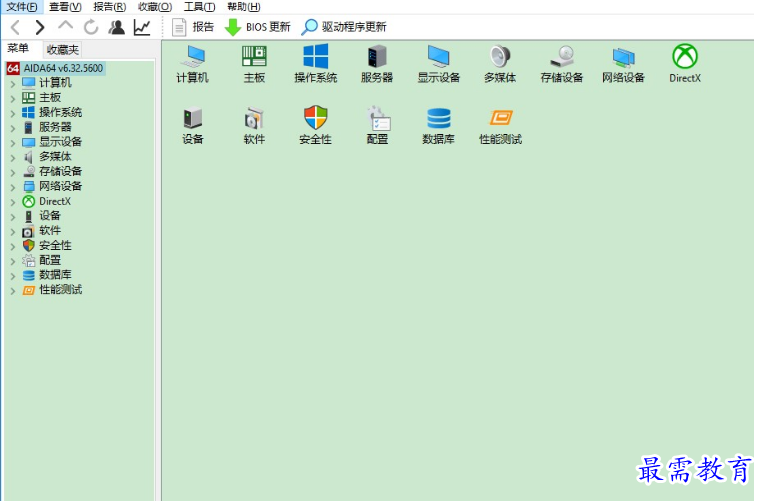Open the 计算机 icon in main panel
The image size is (760, 501).
pos(192,63)
